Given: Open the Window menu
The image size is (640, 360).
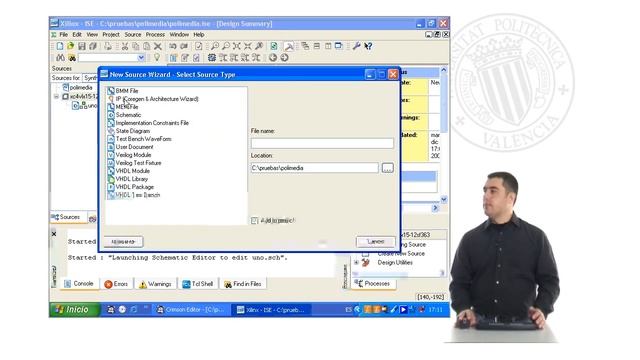Looking at the screenshot, I should pos(179,35).
